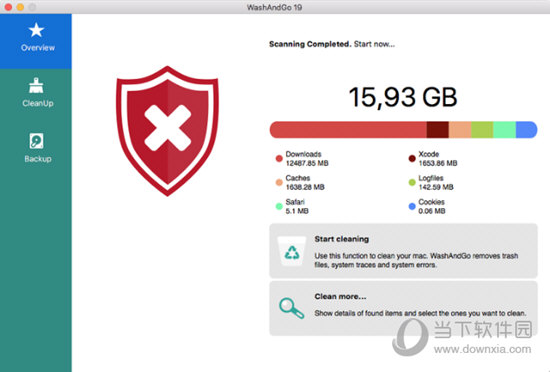This screenshot has width=550, height=372.
Task: Open the Backup disk icon
Action: pos(36,141)
